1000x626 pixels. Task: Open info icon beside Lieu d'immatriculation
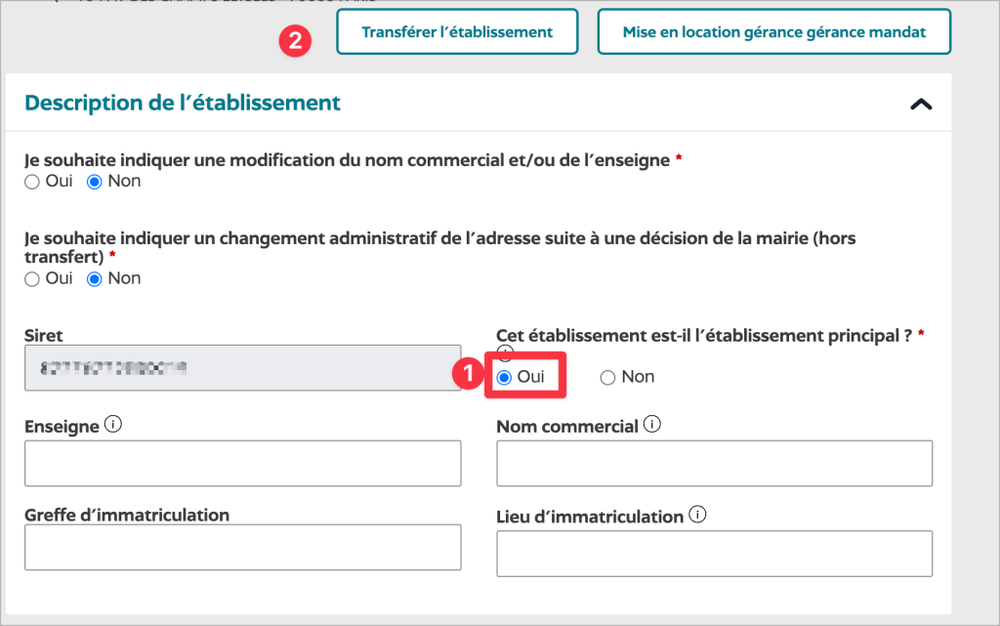click(x=697, y=516)
